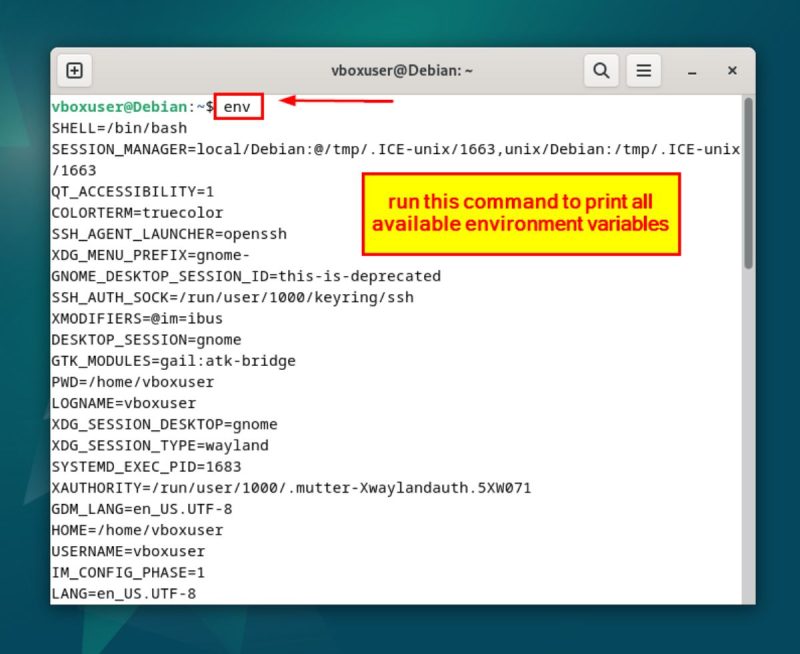Image resolution: width=800 pixels, height=654 pixels.
Task: Click the green vboxuser@Debian prompt text
Action: (119, 106)
